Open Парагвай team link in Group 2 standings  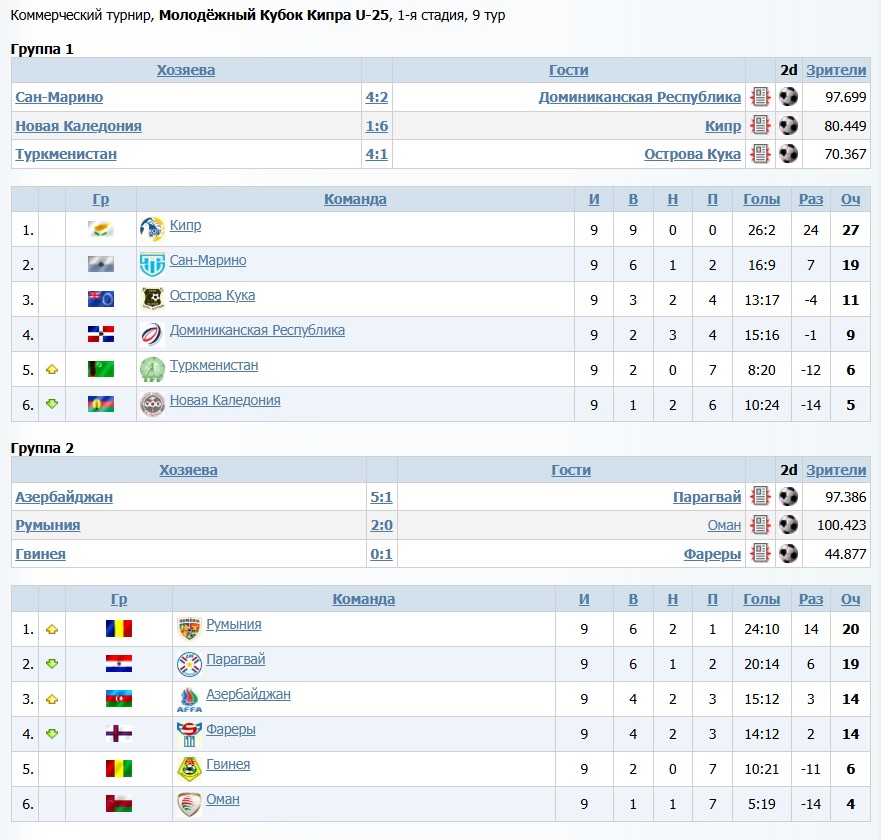(x=235, y=660)
